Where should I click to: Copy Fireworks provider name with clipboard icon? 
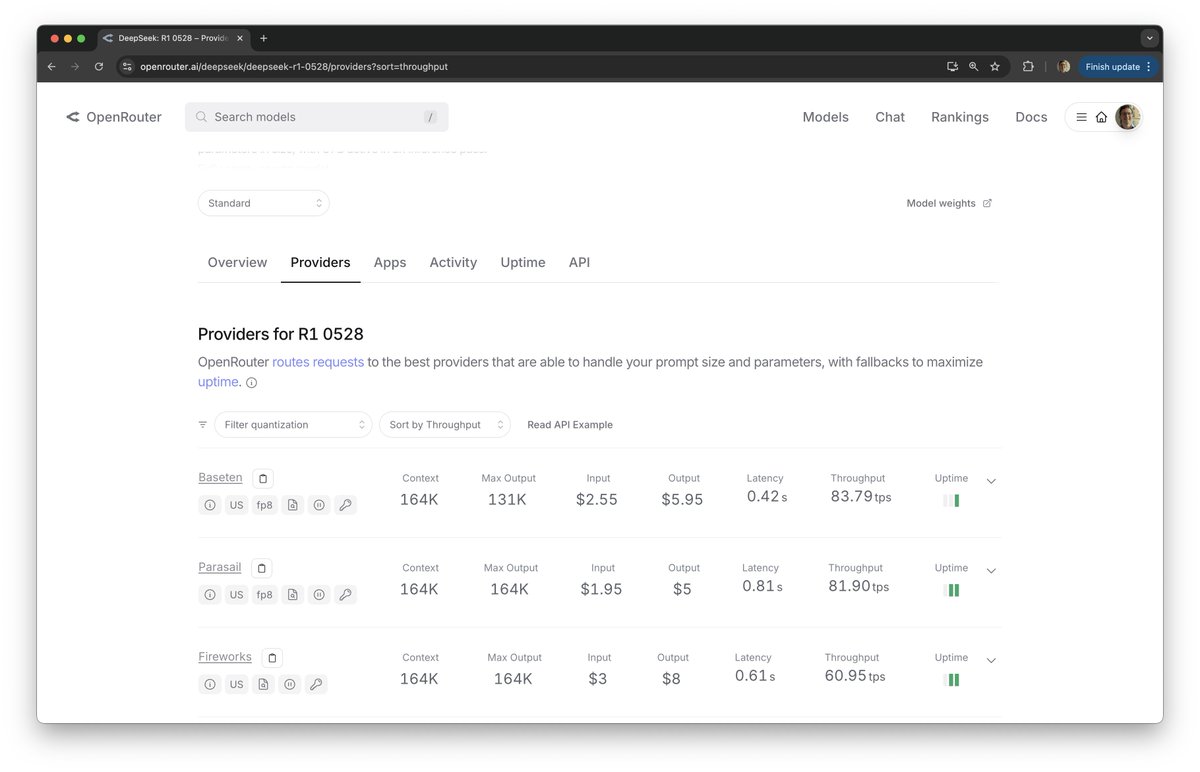point(273,658)
